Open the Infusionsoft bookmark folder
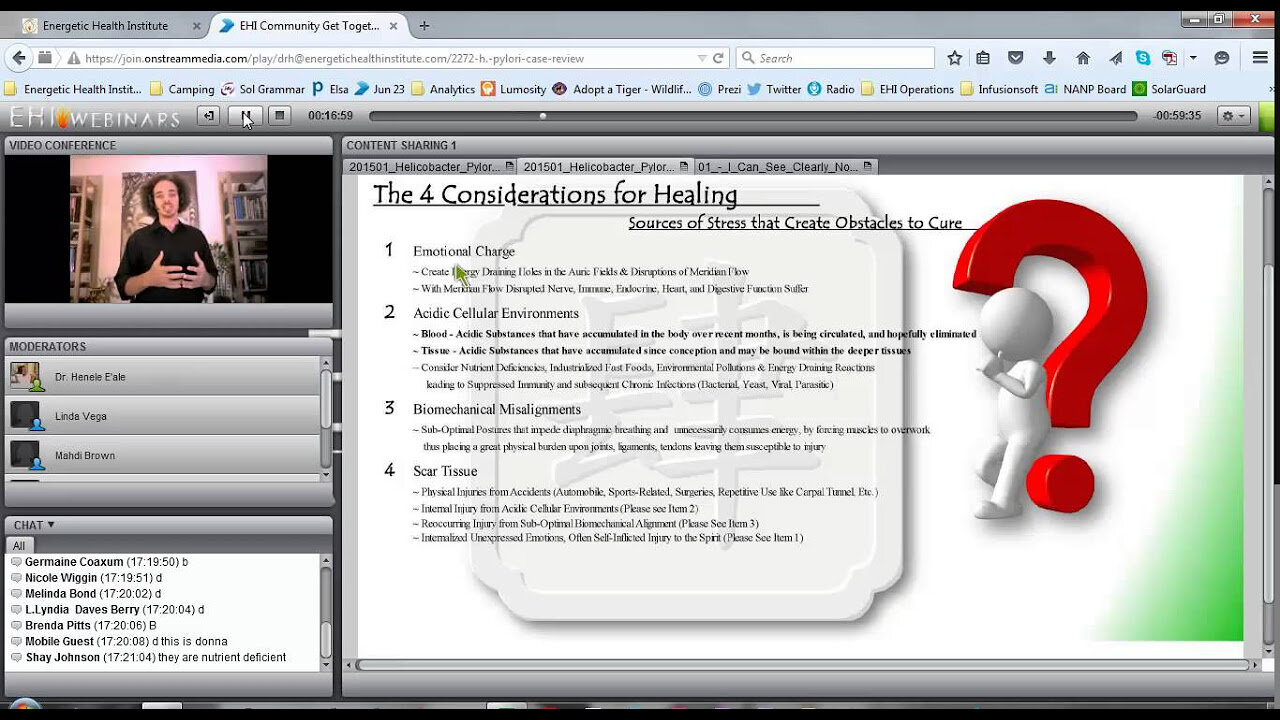 pyautogui.click(x=999, y=89)
